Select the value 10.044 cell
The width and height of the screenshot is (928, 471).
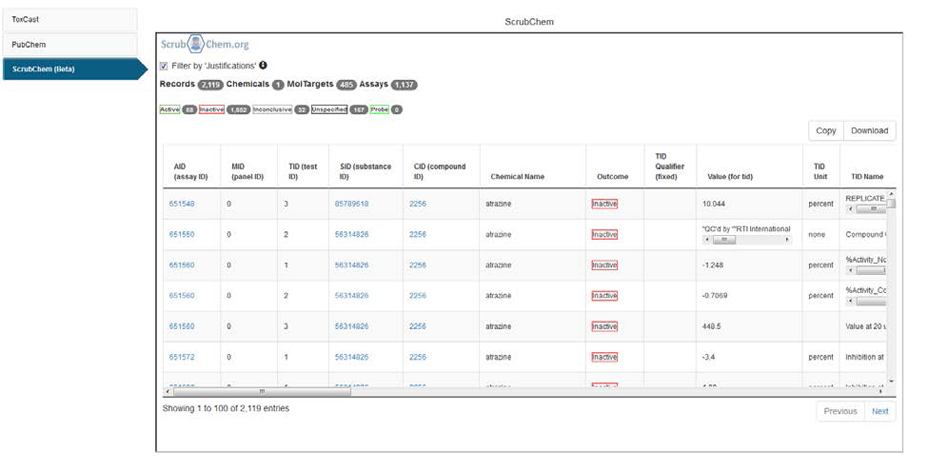(x=750, y=204)
